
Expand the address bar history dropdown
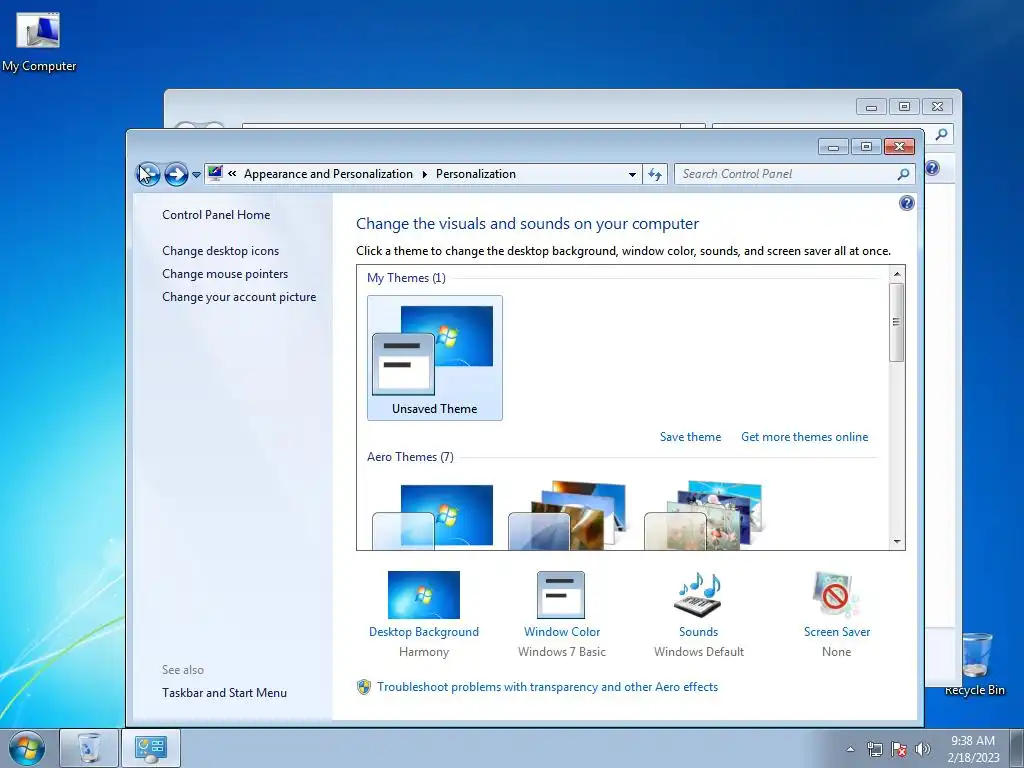632,174
